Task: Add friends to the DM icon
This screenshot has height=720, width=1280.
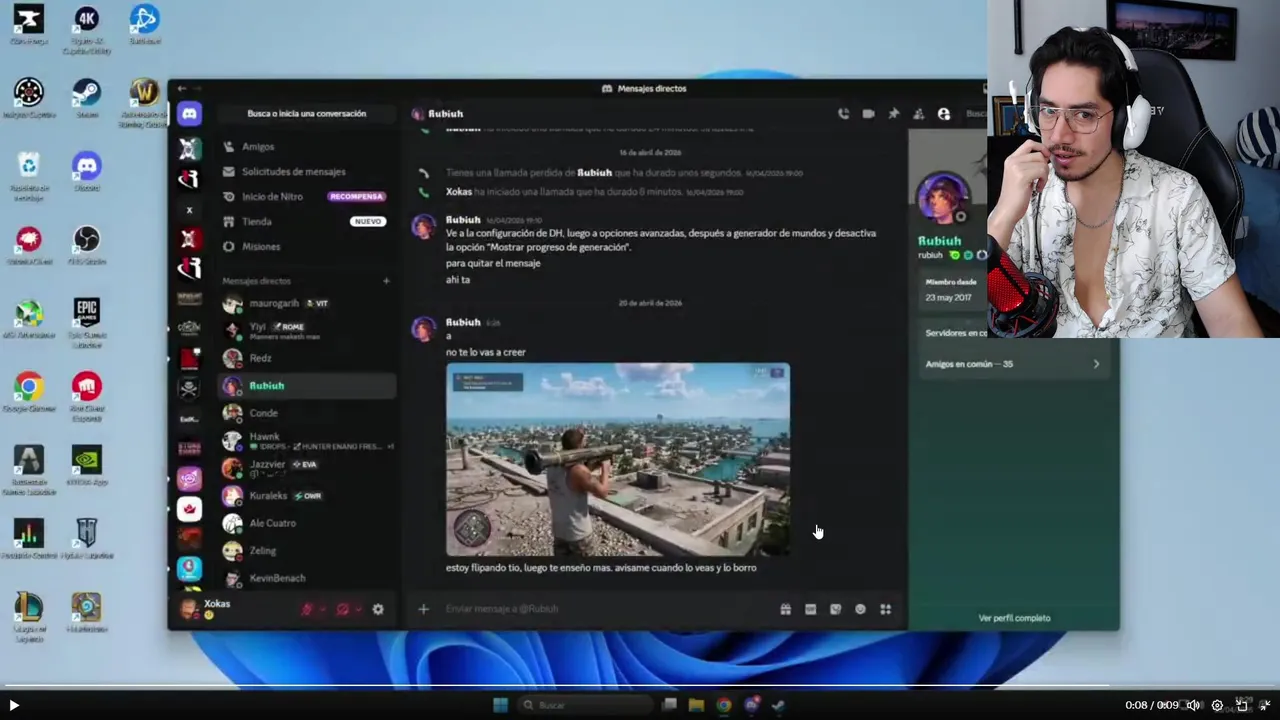Action: pos(918,114)
